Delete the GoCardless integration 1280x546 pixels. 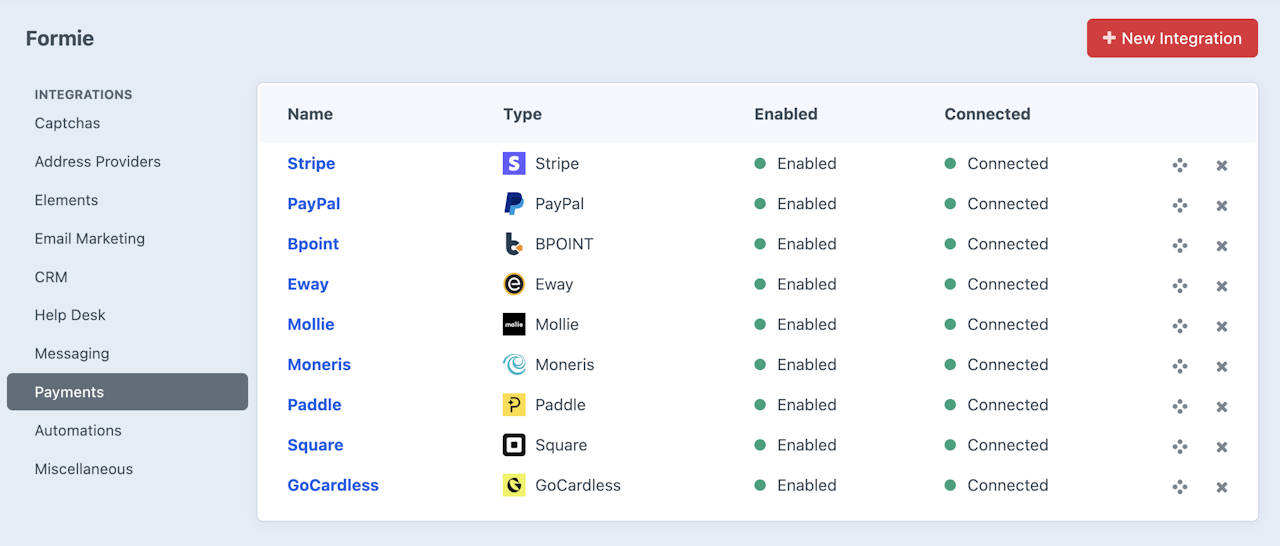(1222, 487)
